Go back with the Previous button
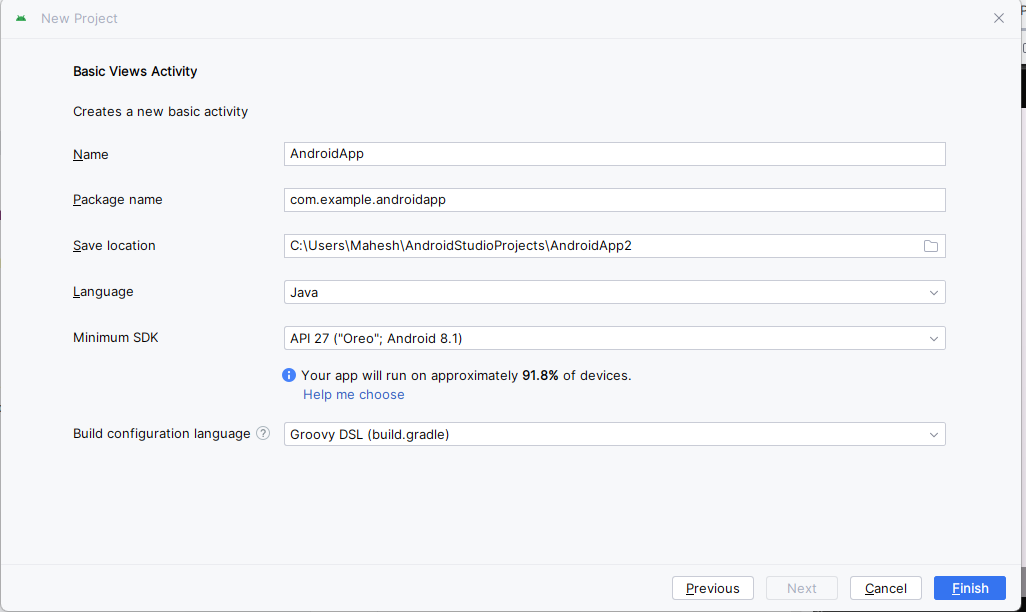Viewport: 1026px width, 612px height. click(x=713, y=588)
